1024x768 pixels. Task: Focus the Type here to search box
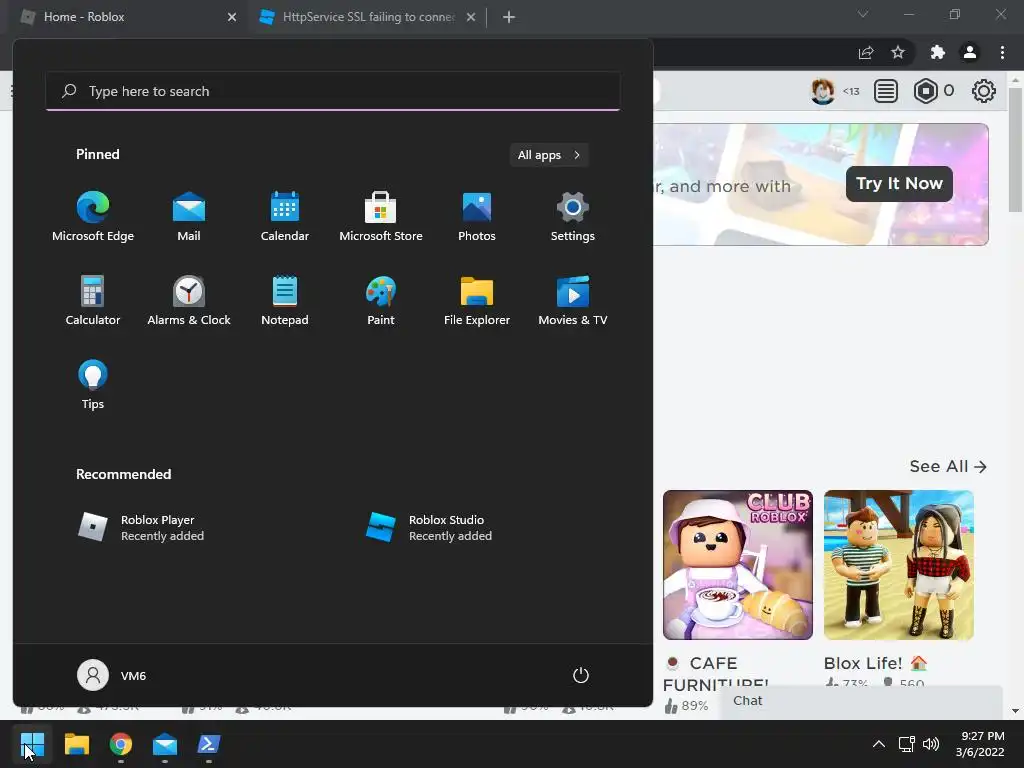pyautogui.click(x=333, y=91)
